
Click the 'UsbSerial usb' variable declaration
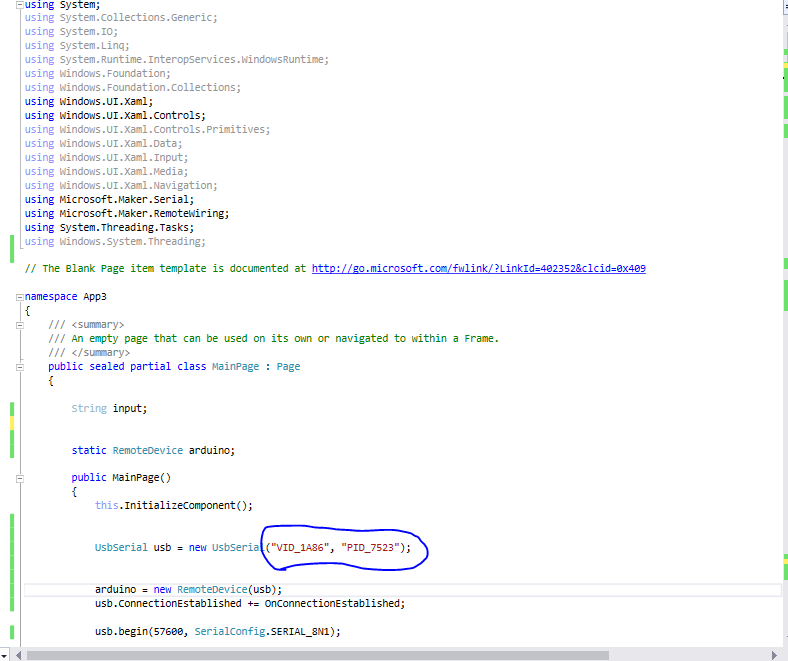tap(133, 547)
